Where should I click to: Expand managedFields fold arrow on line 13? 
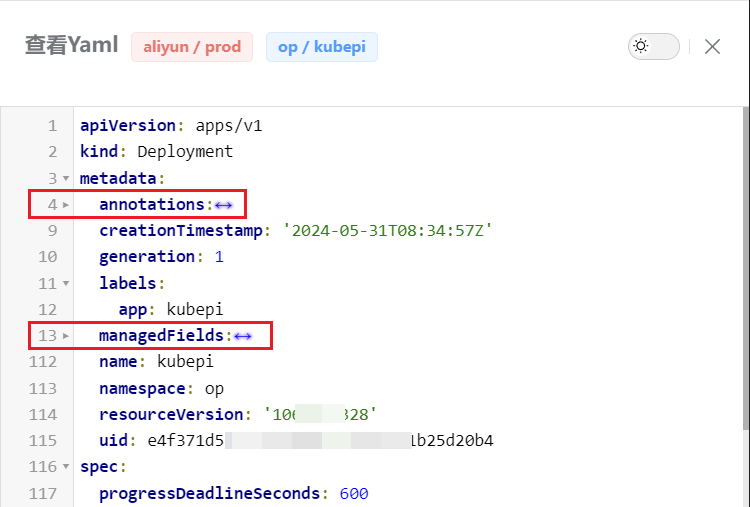coord(66,336)
